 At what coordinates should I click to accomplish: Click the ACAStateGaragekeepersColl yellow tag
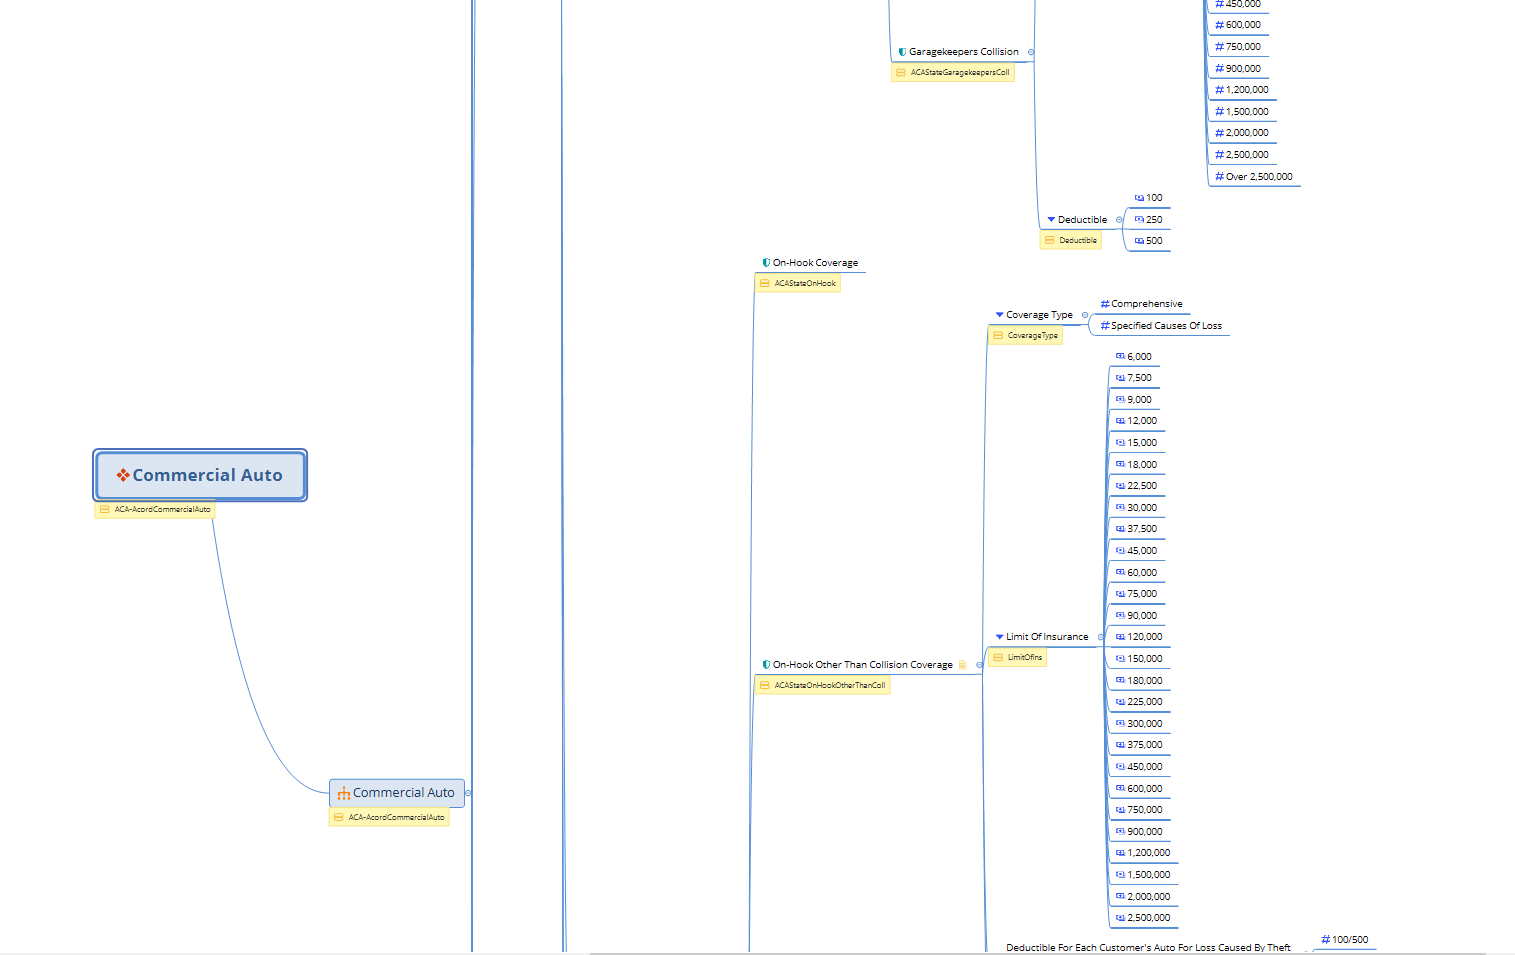pyautogui.click(x=959, y=73)
